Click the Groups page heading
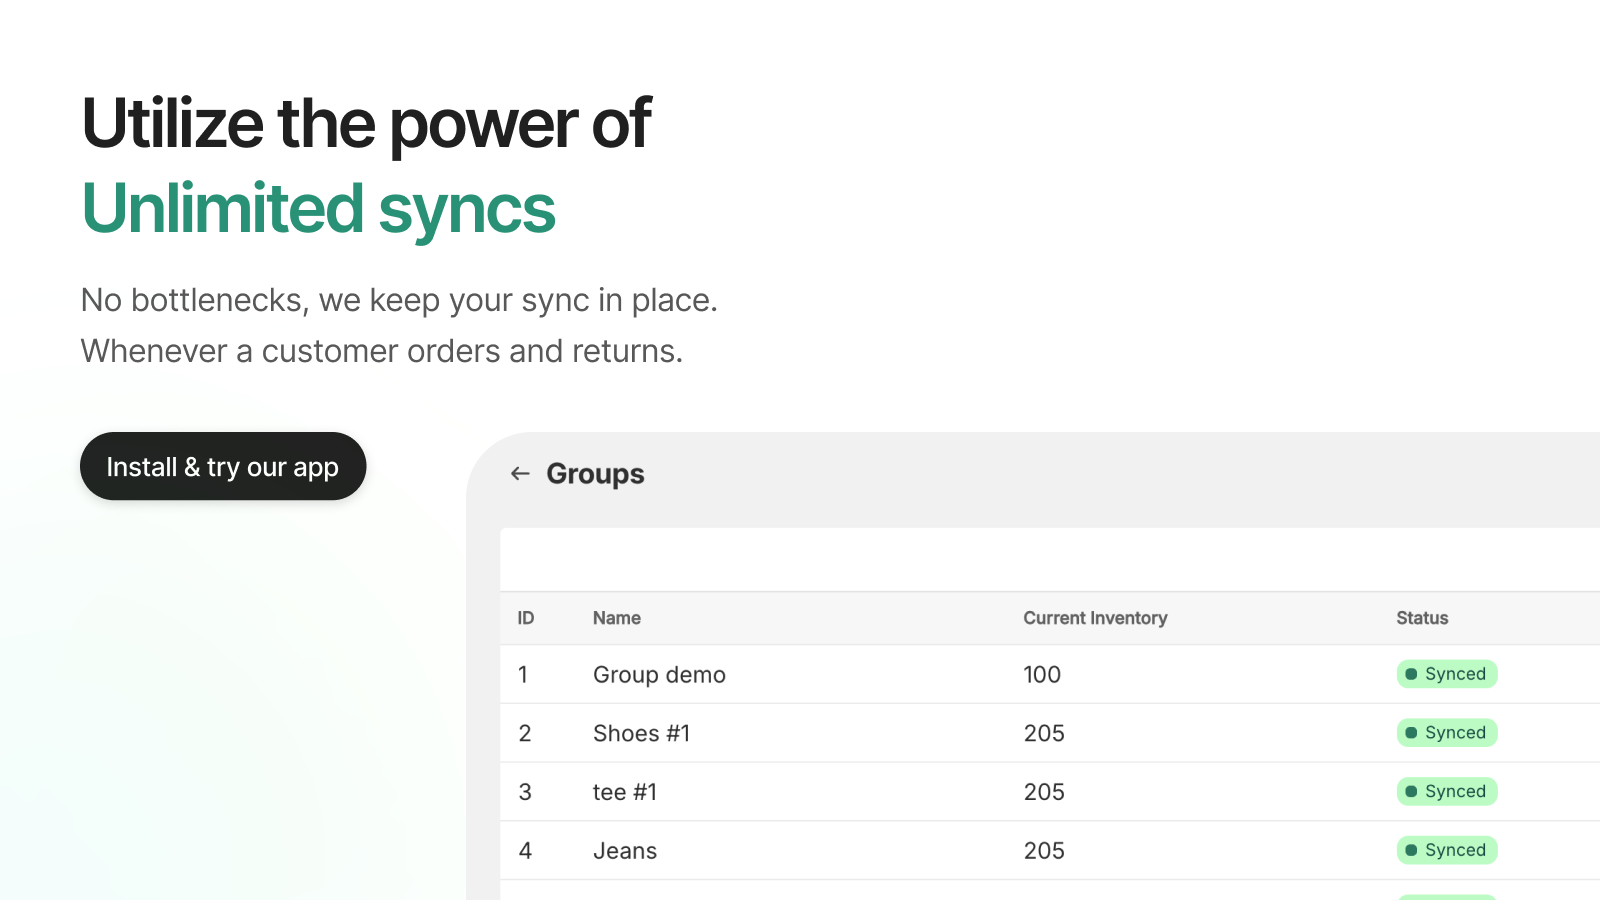Image resolution: width=1600 pixels, height=900 pixels. 595,474
